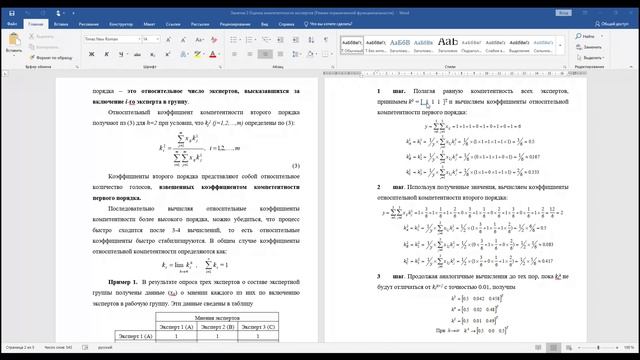640x360 pixels.
Task: Click the horizontal ruler above the right page
Action: coord(455,73)
